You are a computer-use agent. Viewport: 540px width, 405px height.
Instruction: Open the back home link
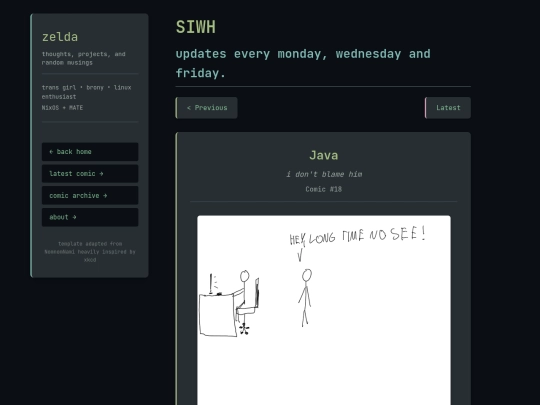point(90,152)
